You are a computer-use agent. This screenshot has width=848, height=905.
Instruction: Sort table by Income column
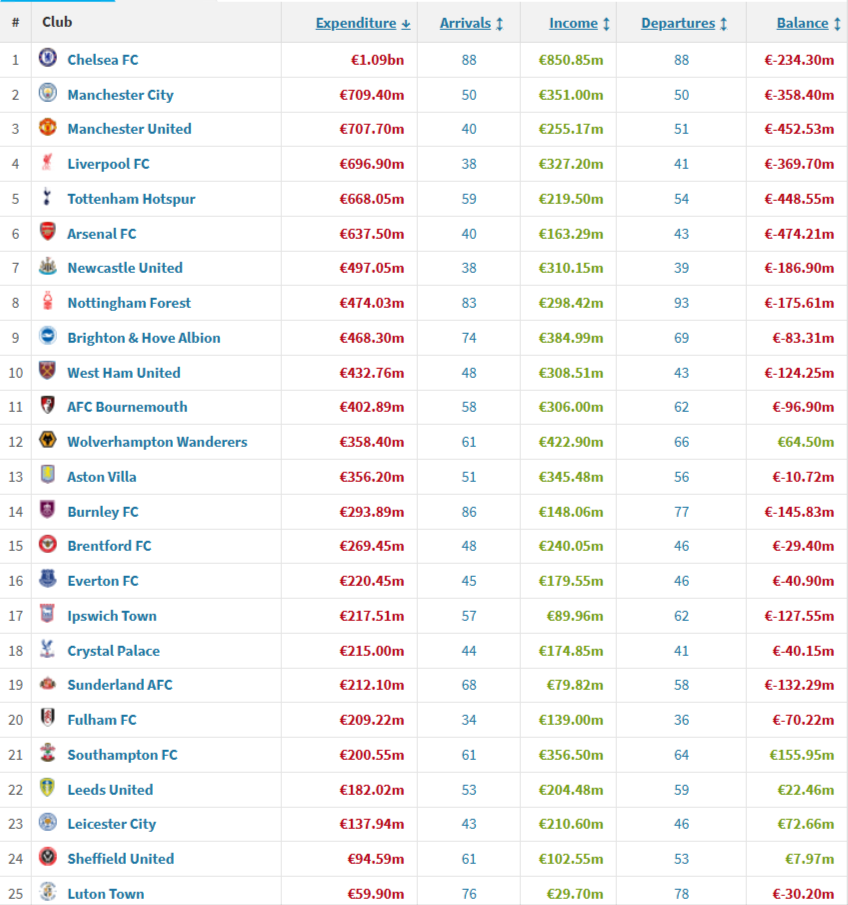point(579,23)
